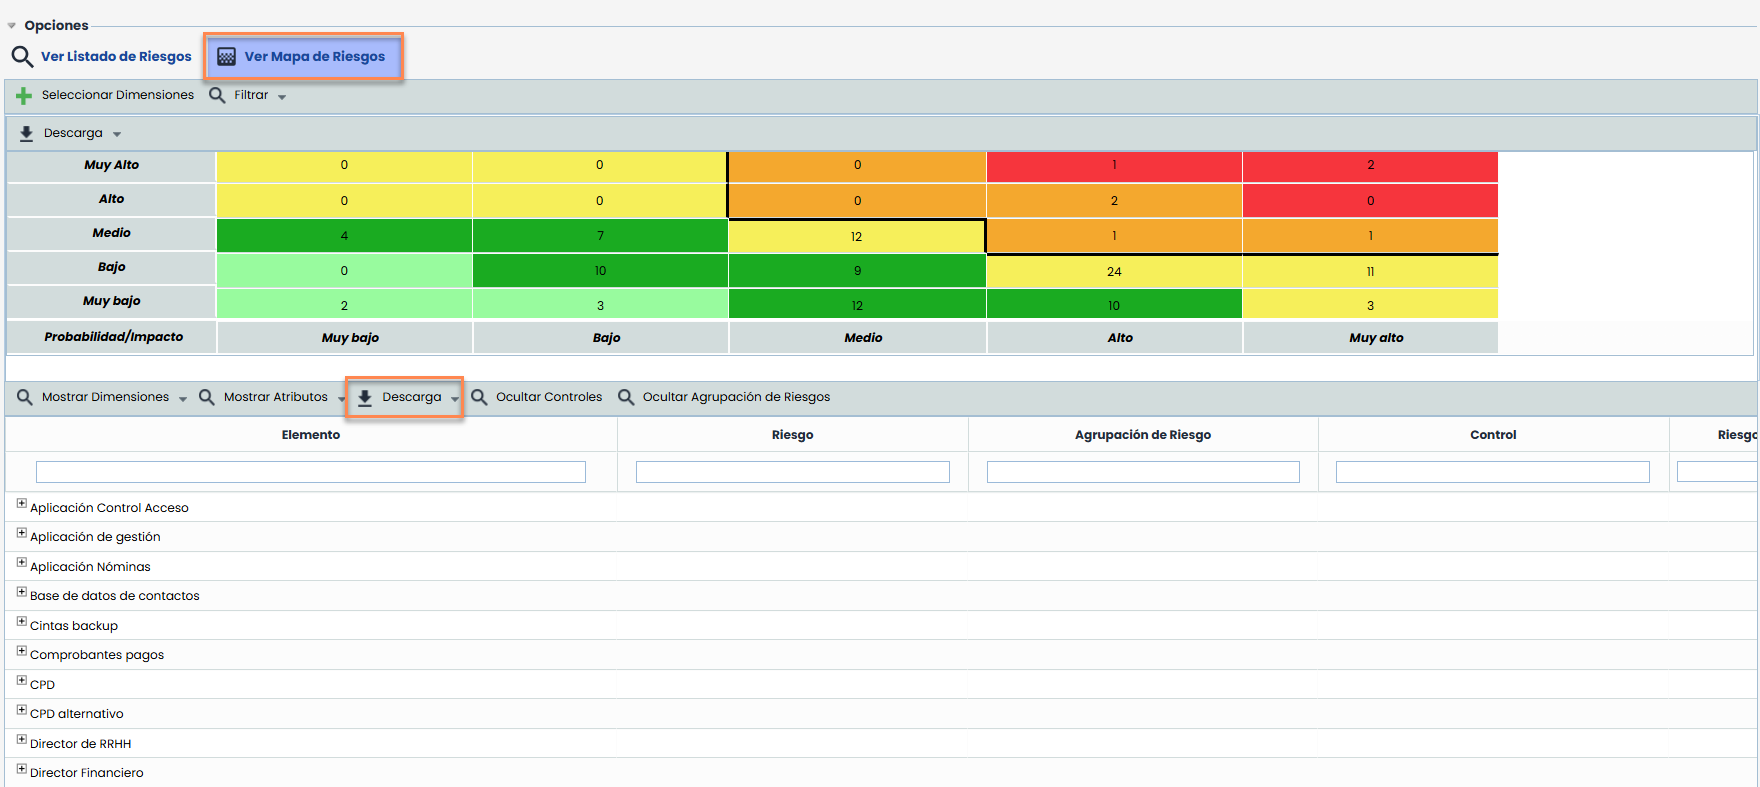Screen dimensions: 1760x787
Task: Toggle Ocultar Agrupación de Riesgos
Action: (x=735, y=397)
